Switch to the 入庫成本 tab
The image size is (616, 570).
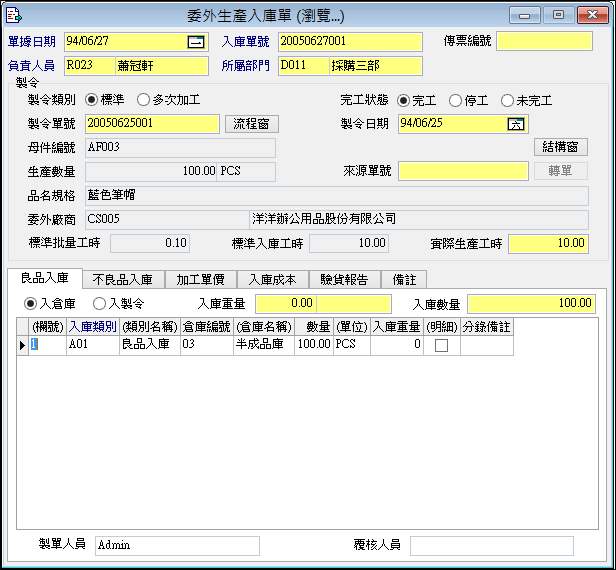point(273,279)
